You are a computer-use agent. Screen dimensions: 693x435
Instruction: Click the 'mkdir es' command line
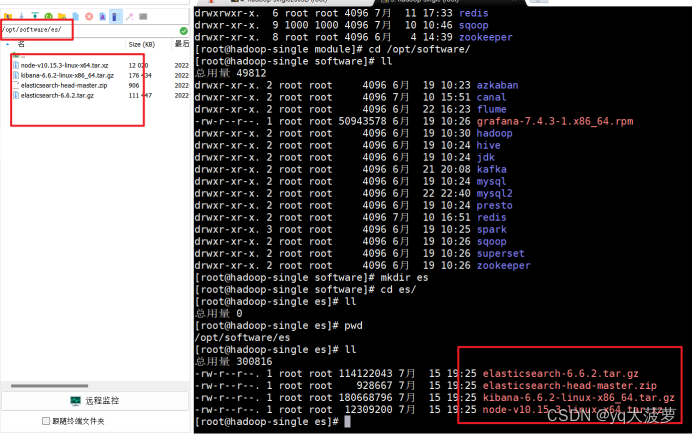[x=312, y=278]
